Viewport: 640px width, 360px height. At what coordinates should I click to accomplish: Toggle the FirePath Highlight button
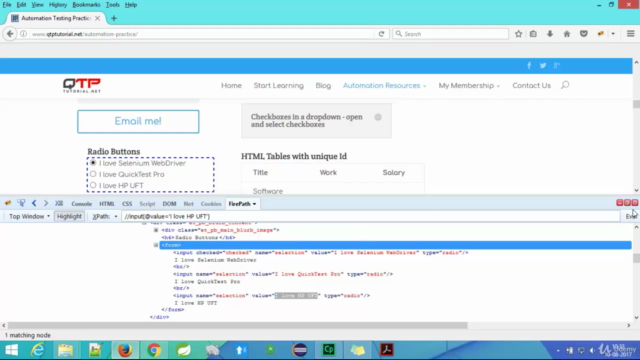[x=69, y=216]
